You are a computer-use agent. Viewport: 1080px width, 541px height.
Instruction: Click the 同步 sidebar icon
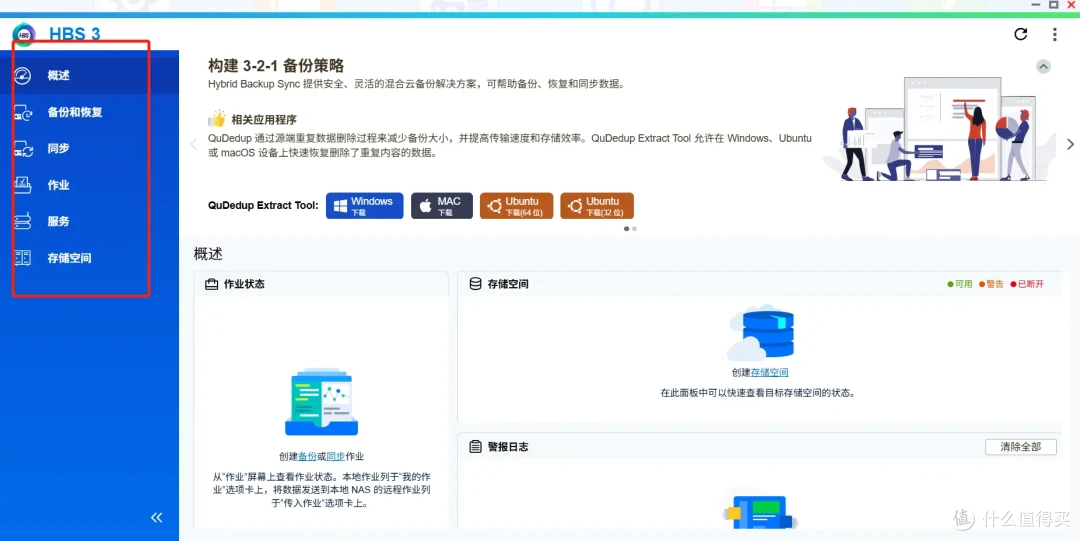pyautogui.click(x=23, y=149)
